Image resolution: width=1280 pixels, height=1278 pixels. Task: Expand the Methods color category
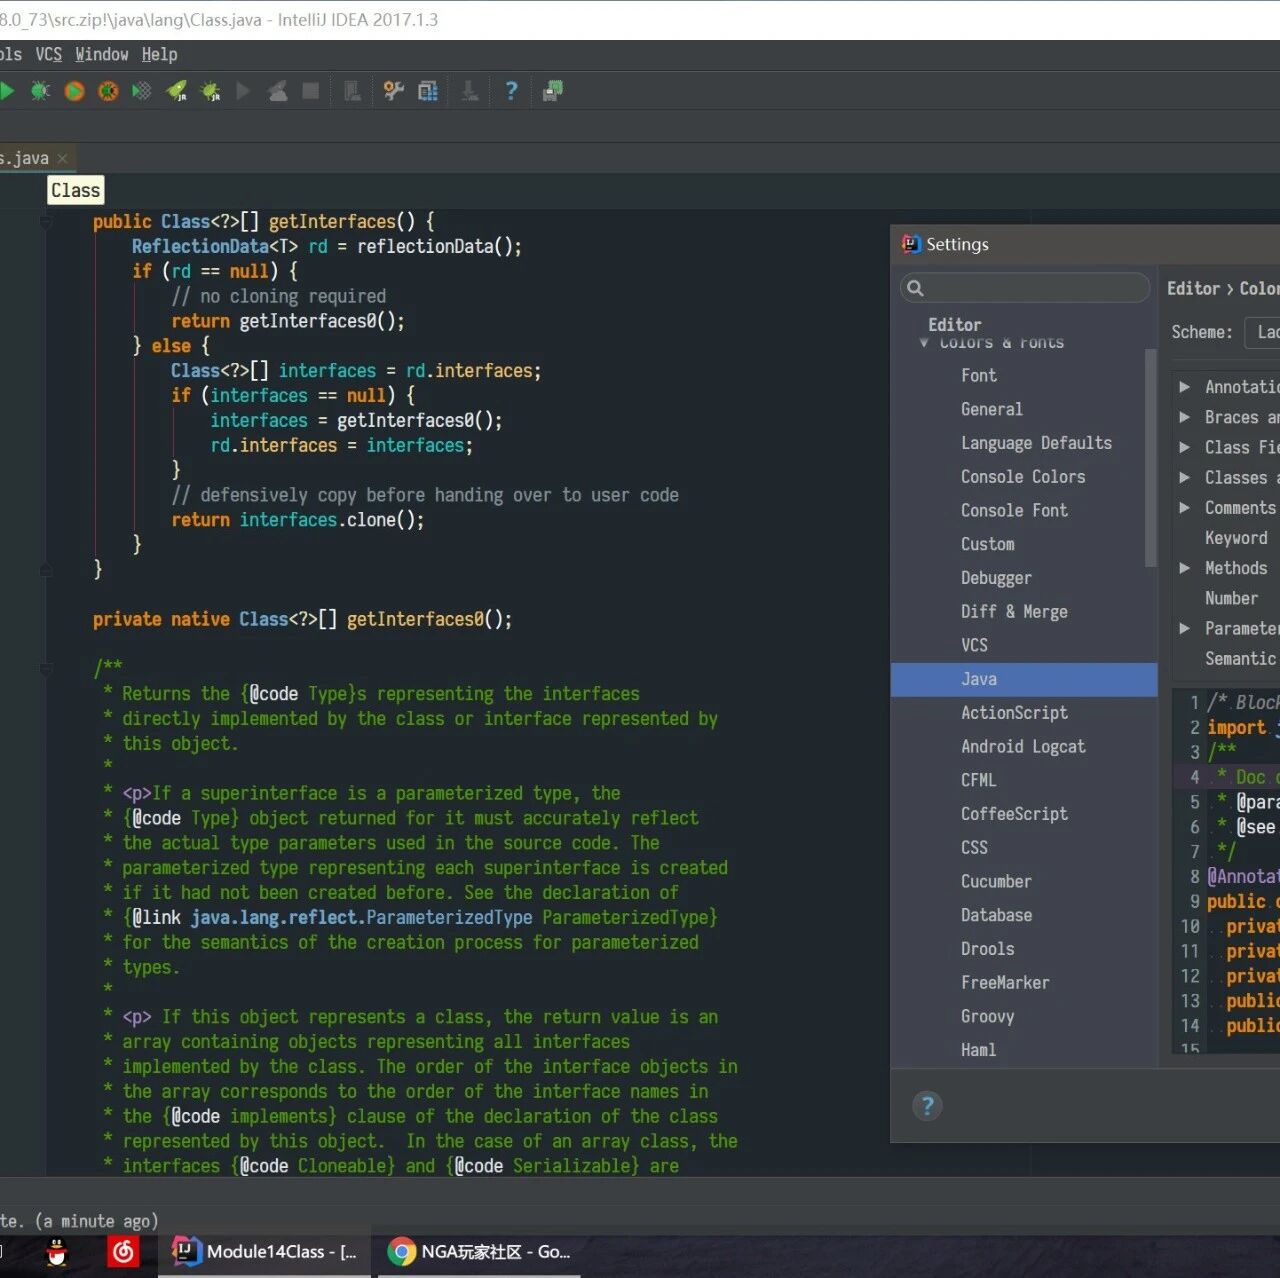(x=1184, y=568)
